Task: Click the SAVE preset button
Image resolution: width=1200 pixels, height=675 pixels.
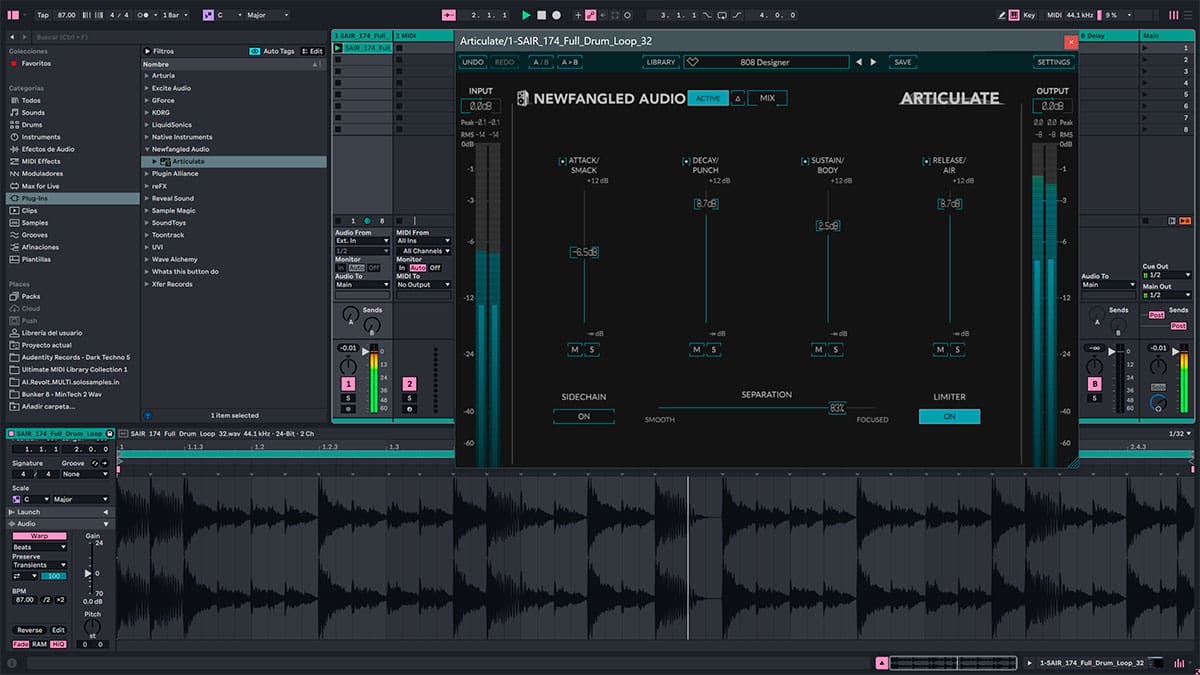Action: tap(902, 62)
